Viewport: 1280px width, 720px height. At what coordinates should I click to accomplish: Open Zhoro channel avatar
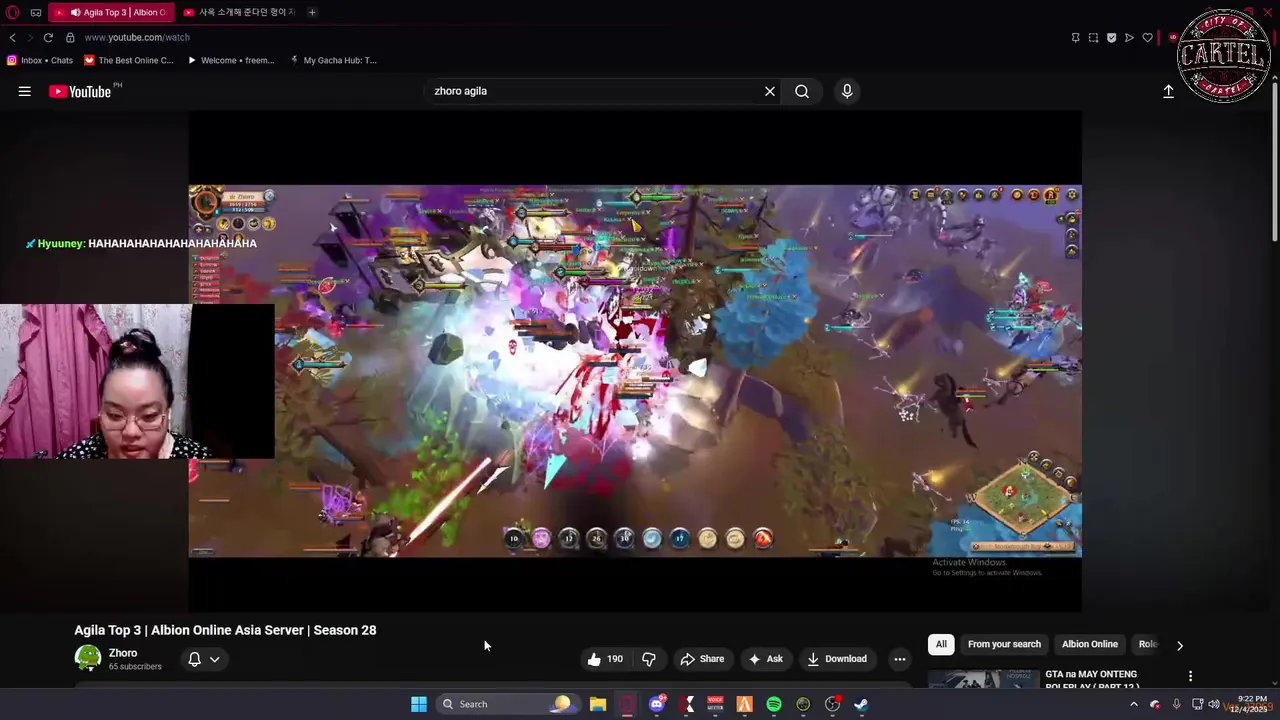click(x=88, y=657)
